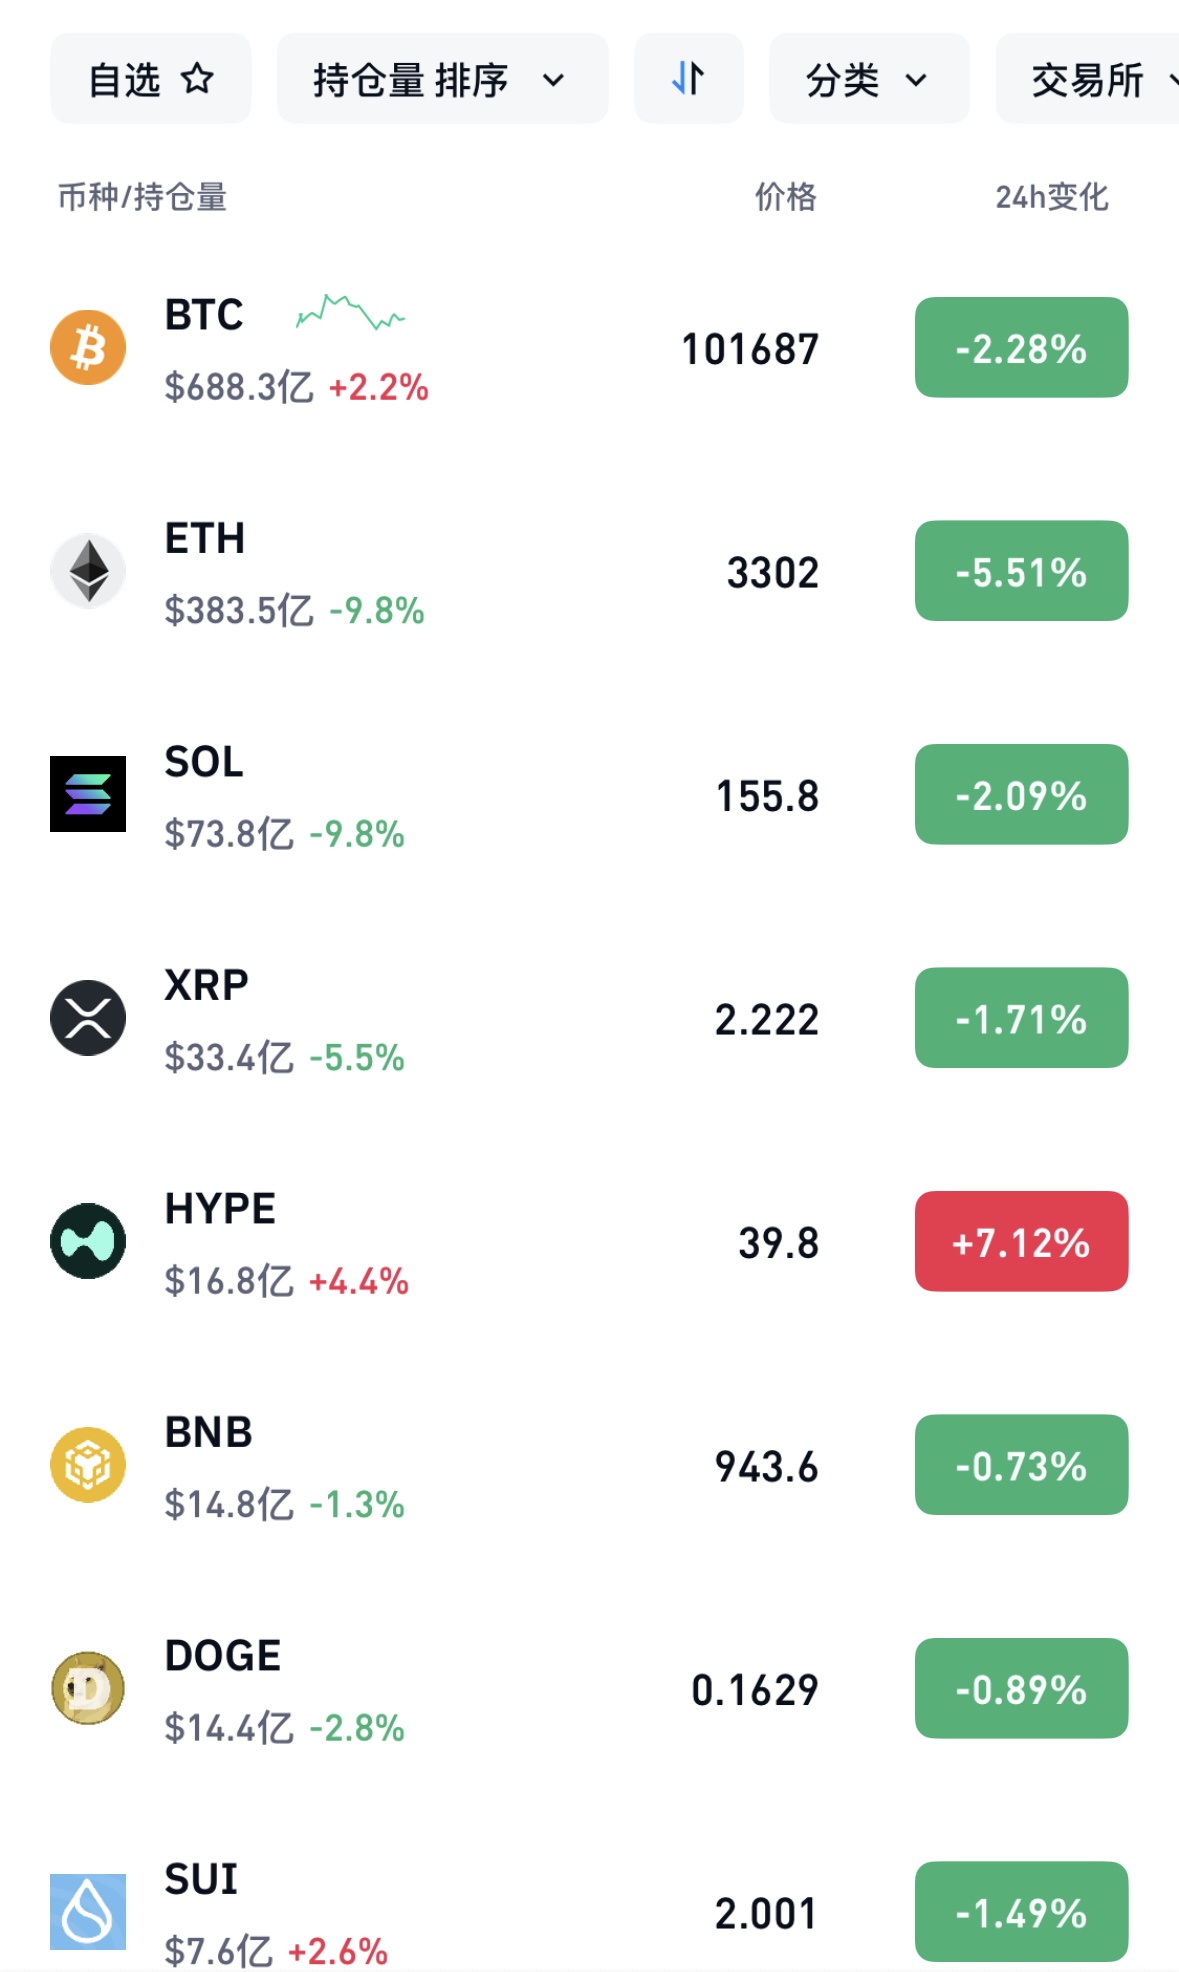
Task: Sort by the 价格 column header
Action: (785, 197)
